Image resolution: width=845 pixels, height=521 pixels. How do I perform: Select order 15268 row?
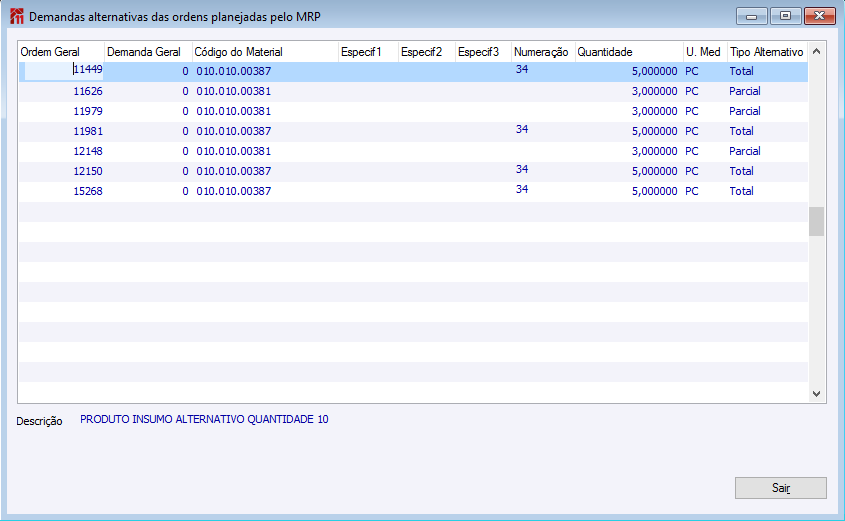(x=413, y=191)
